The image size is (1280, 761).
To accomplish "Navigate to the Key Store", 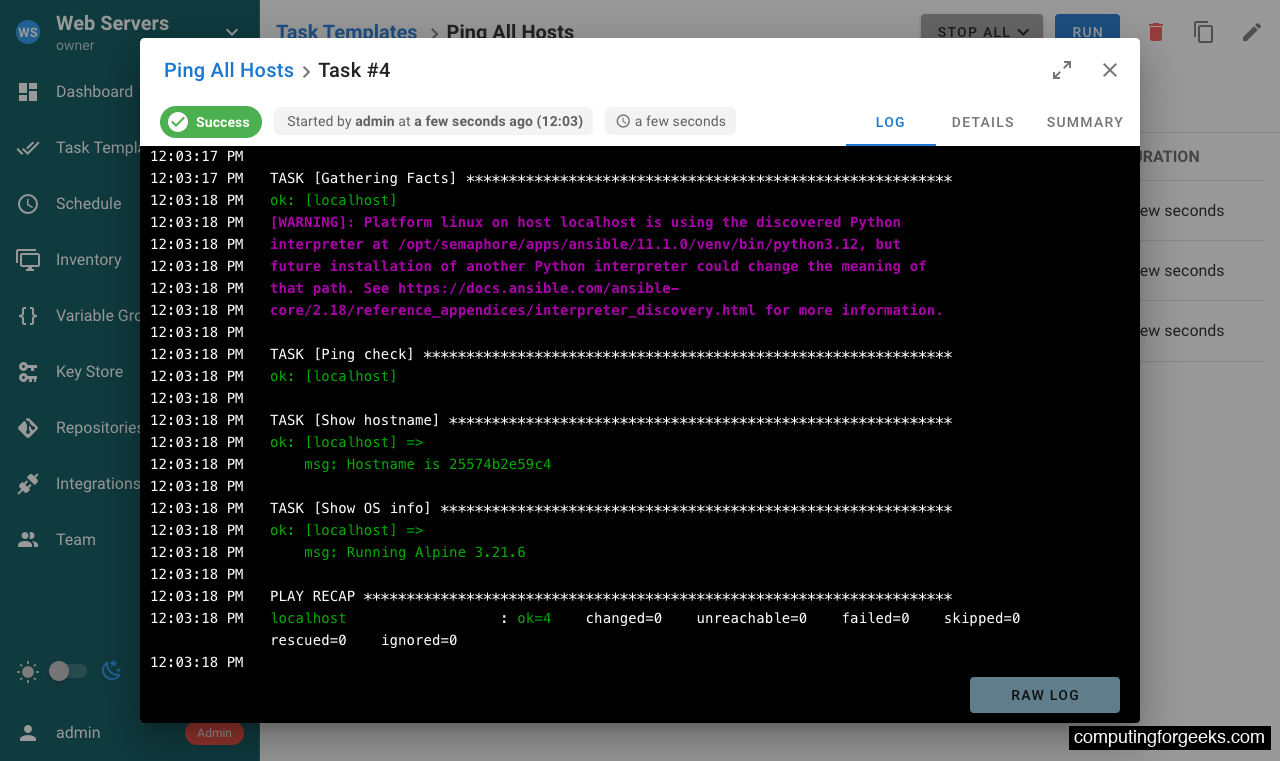I will tap(88, 371).
